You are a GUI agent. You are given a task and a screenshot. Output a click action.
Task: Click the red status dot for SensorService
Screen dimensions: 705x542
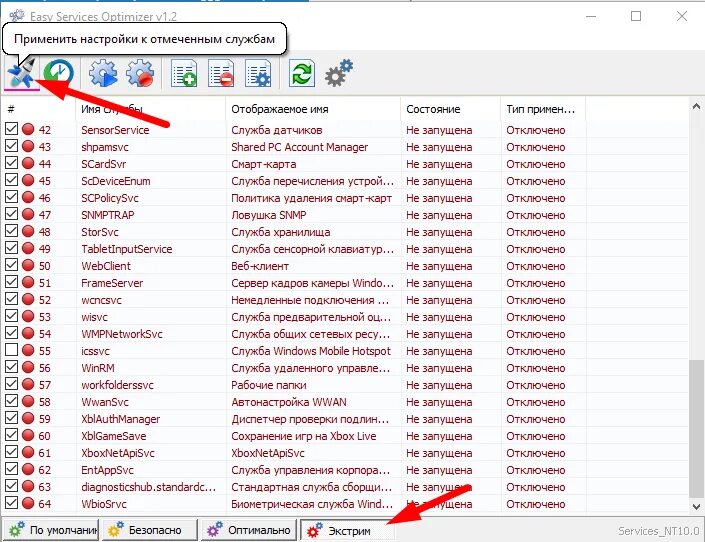(28, 130)
